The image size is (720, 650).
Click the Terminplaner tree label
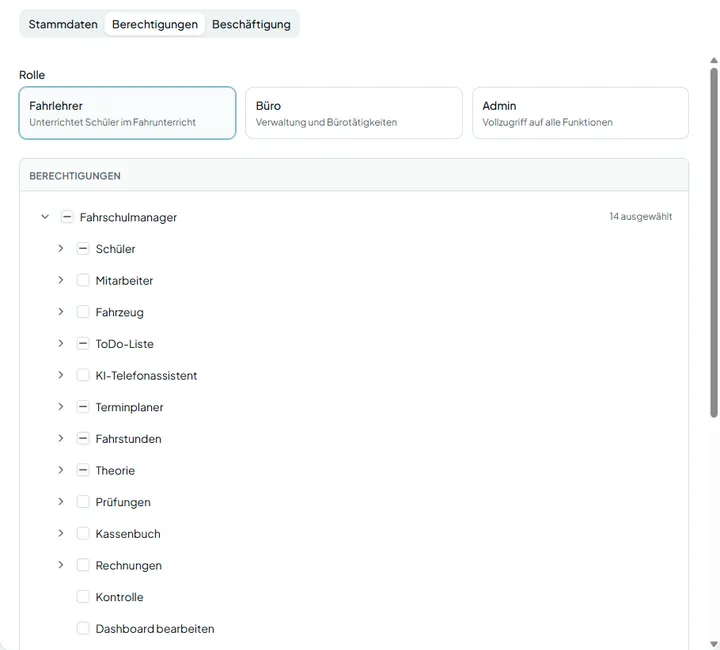[x=129, y=407]
